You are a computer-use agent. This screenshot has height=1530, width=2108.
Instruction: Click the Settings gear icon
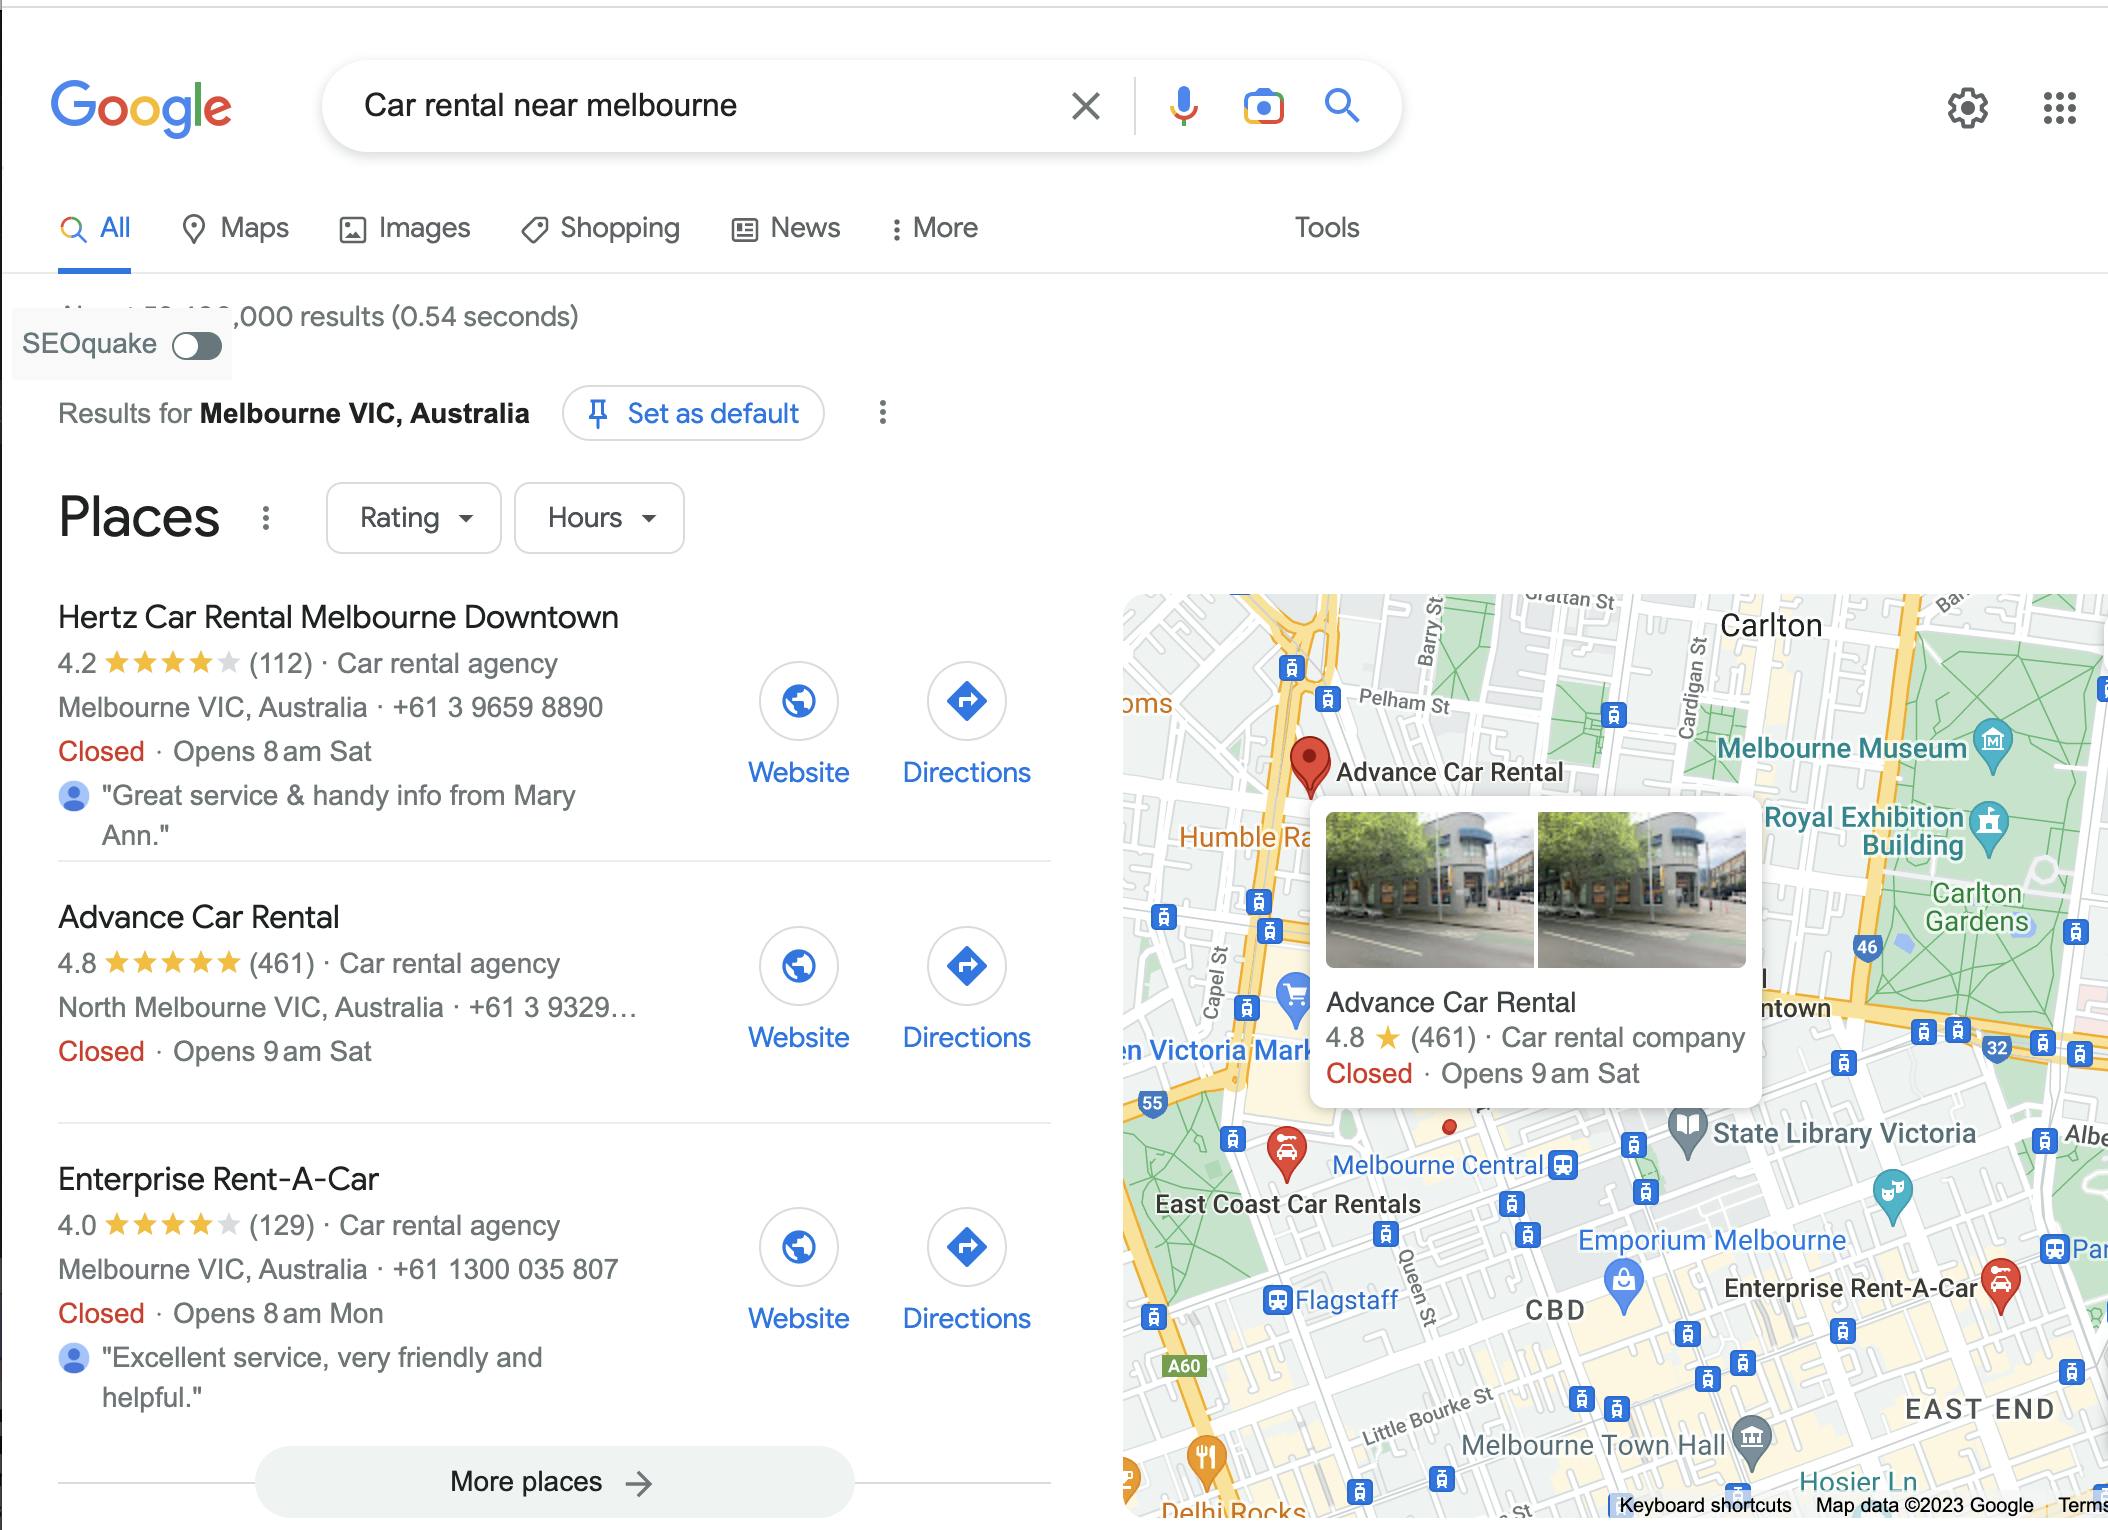coord(1964,105)
